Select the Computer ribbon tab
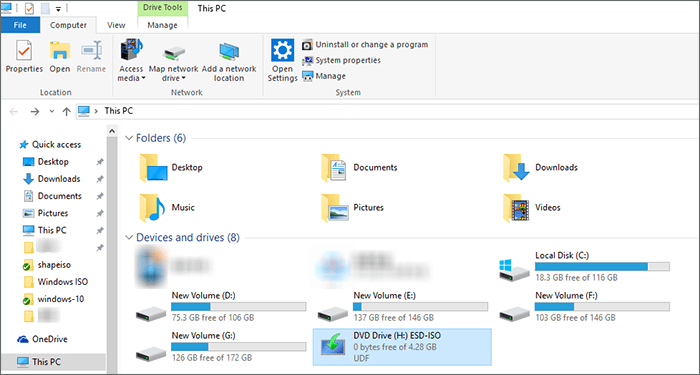700x375 pixels. tap(68, 25)
